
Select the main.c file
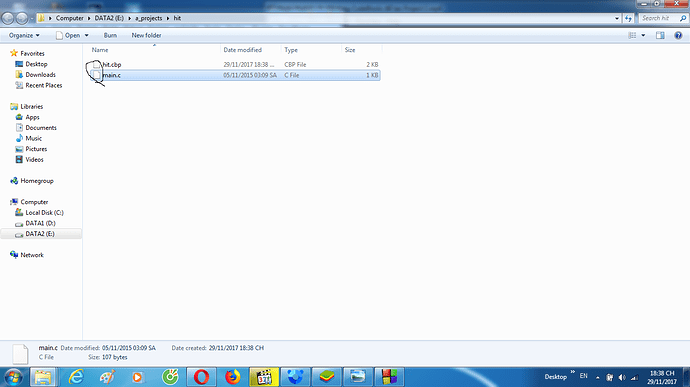click(x=235, y=75)
